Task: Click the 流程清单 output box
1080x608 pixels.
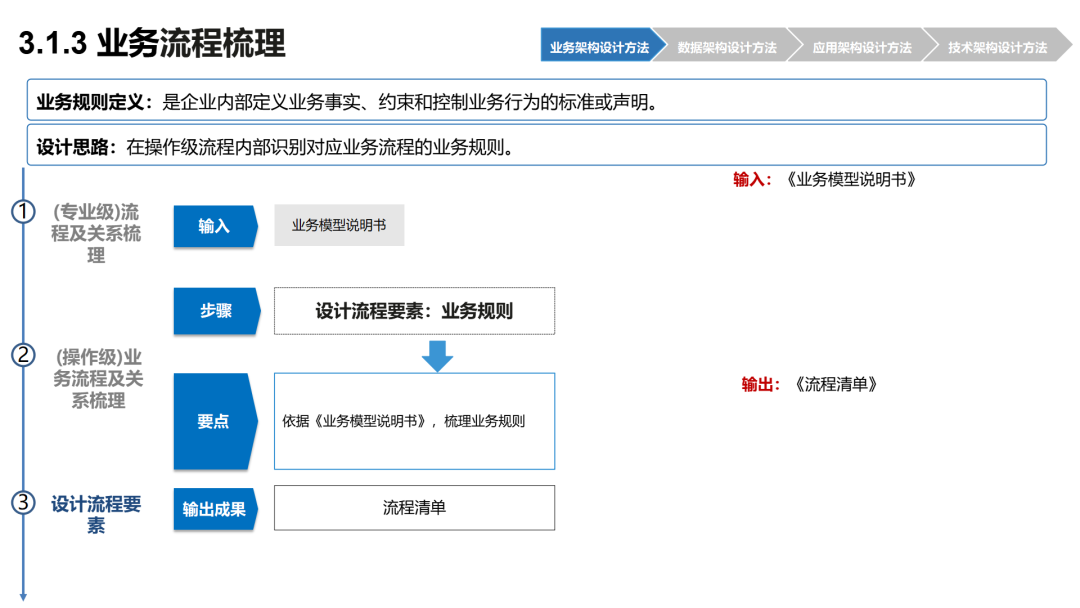Action: click(x=414, y=507)
